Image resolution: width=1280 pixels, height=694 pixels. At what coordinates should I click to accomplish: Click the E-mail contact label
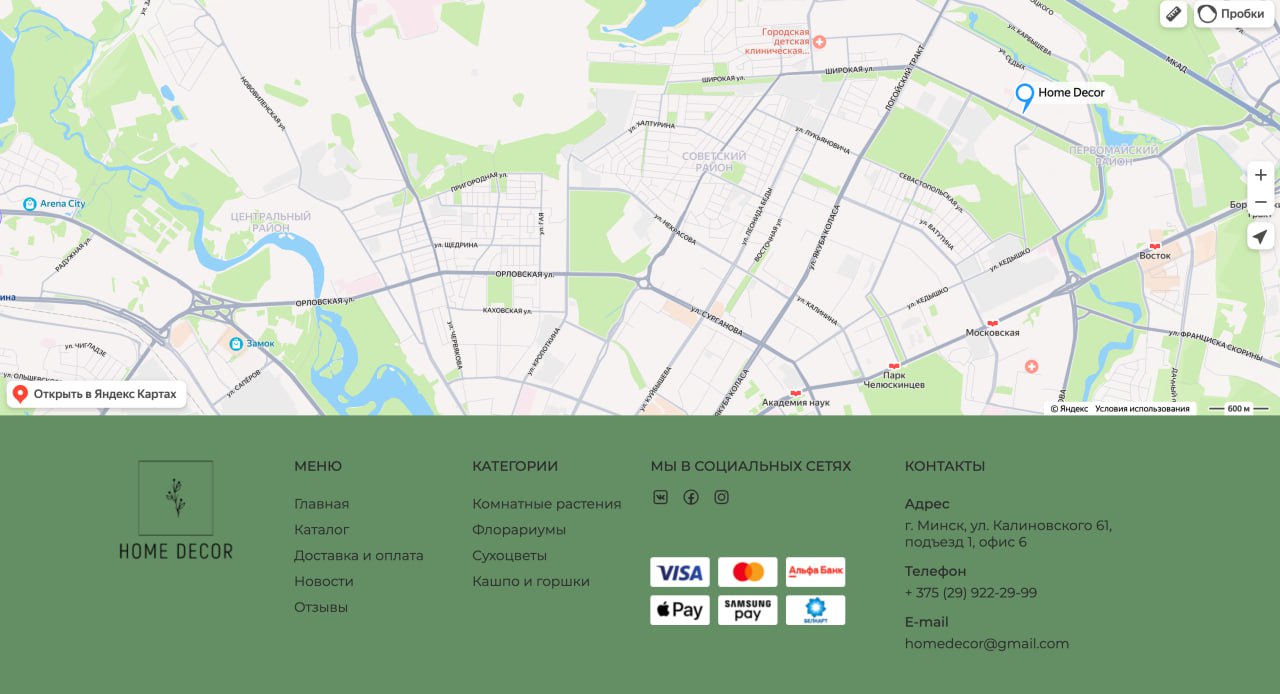click(927, 622)
